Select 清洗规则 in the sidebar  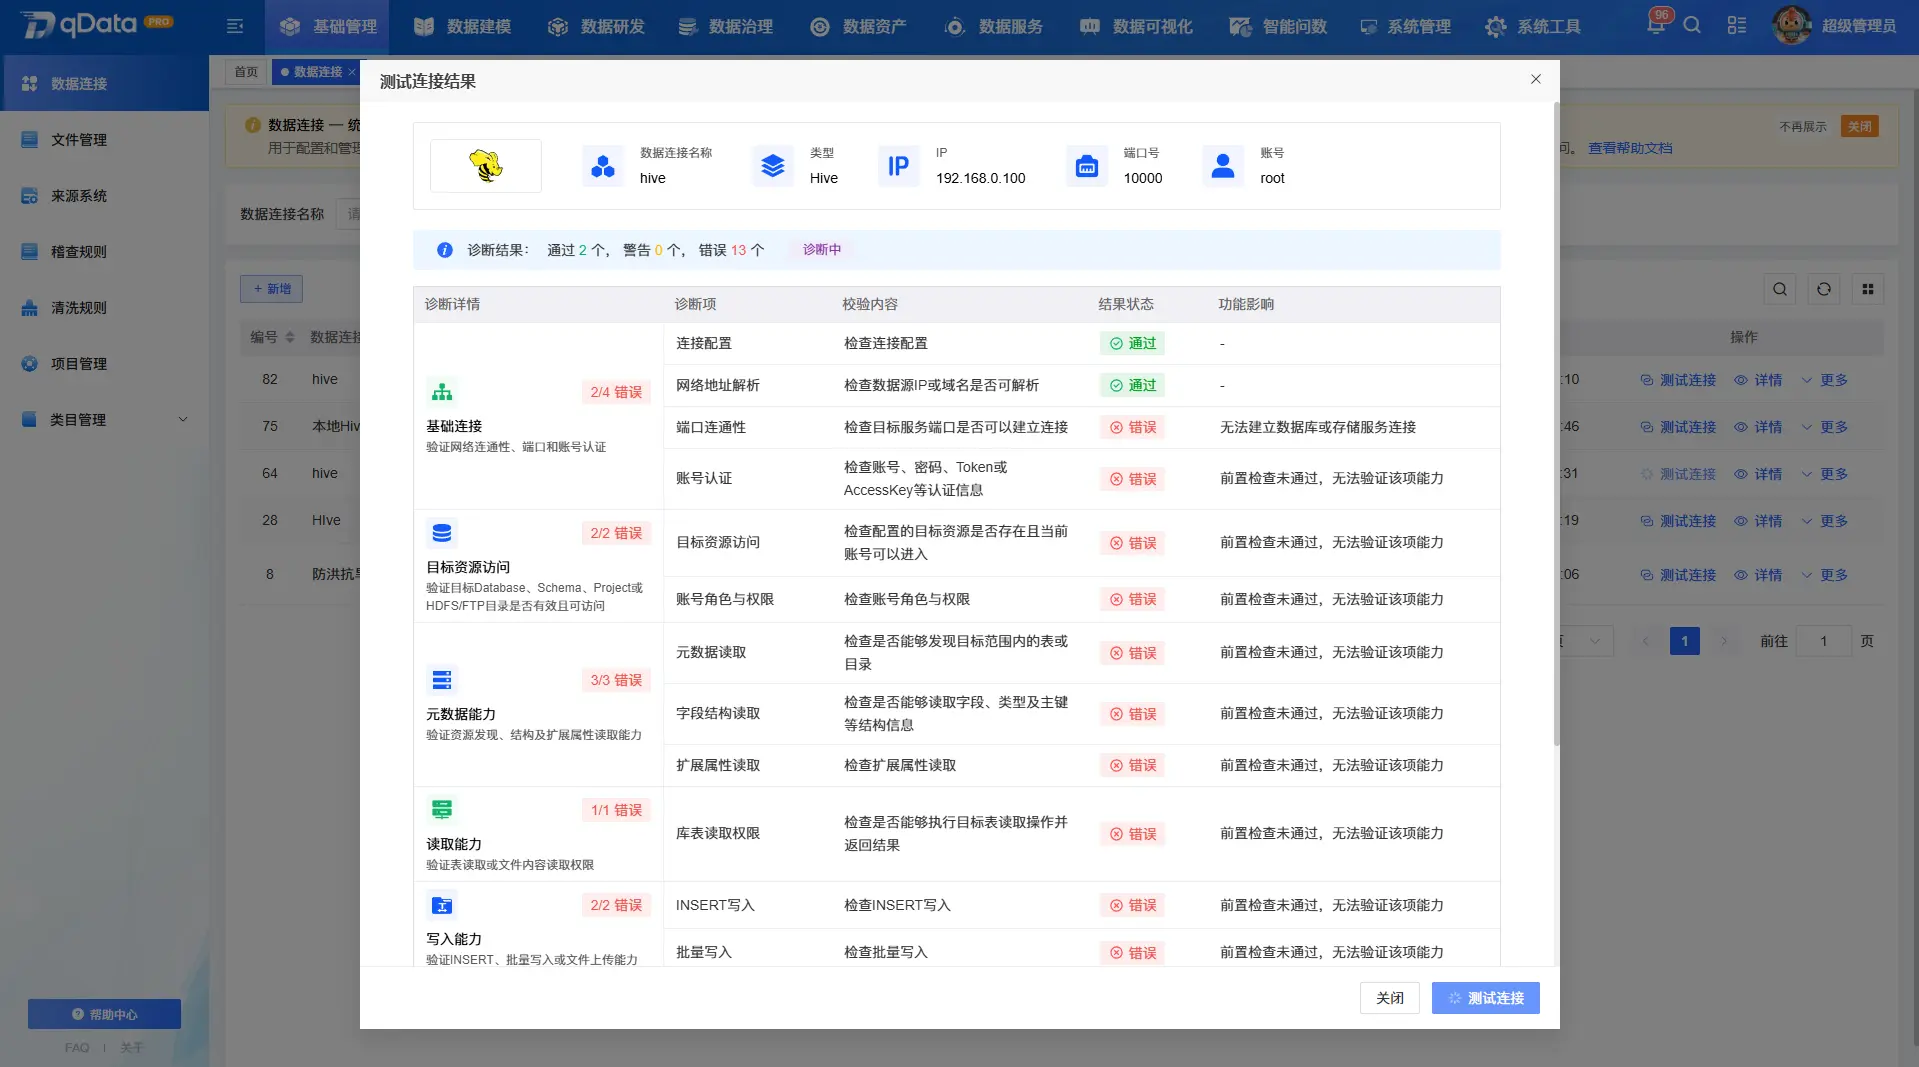pos(104,308)
